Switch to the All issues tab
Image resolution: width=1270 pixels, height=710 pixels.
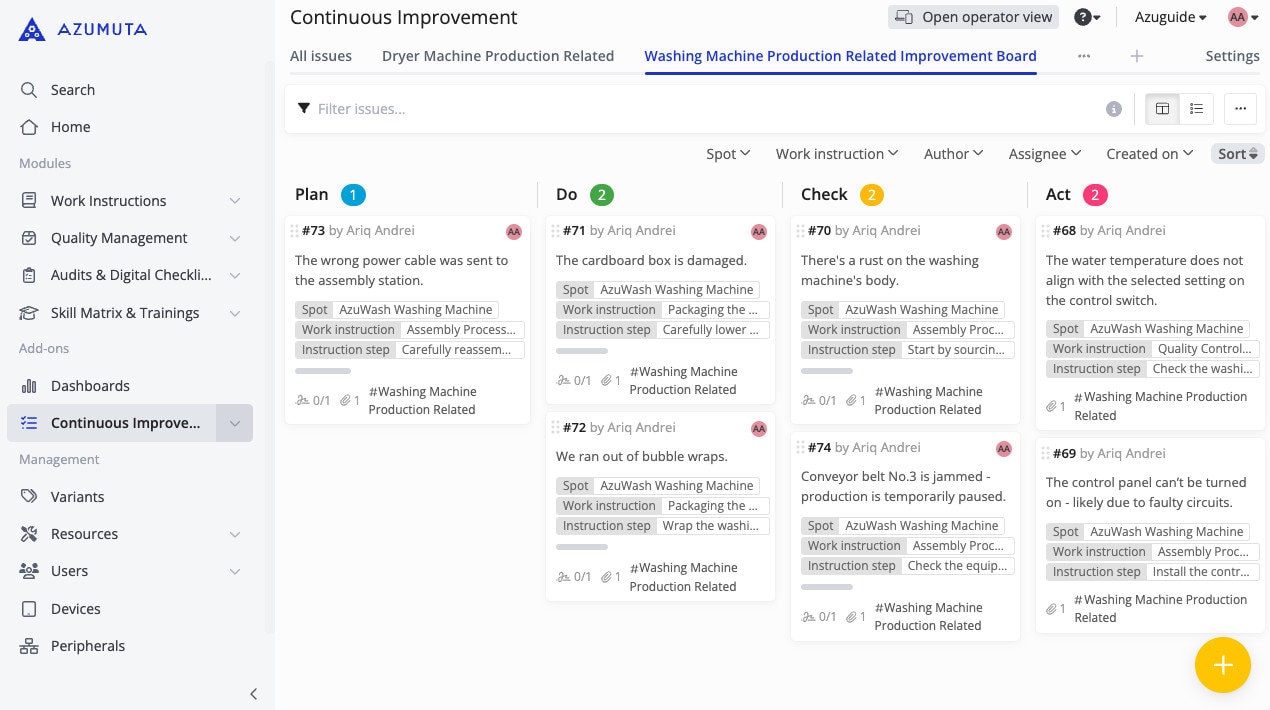320,56
